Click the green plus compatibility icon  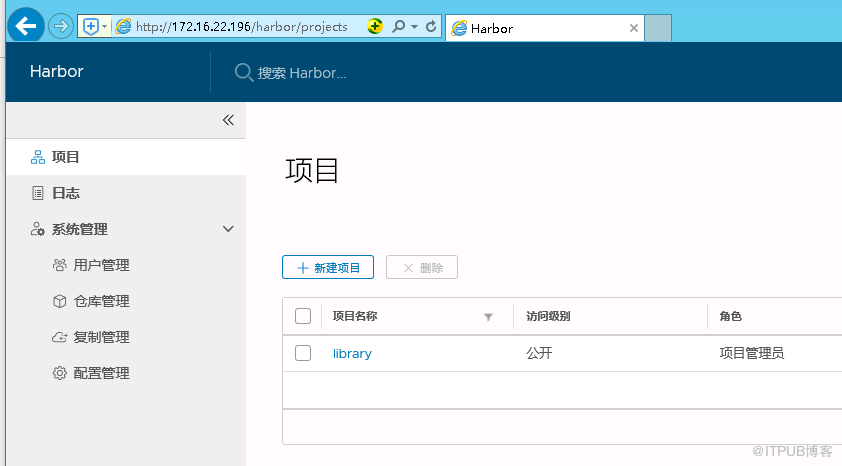375,26
